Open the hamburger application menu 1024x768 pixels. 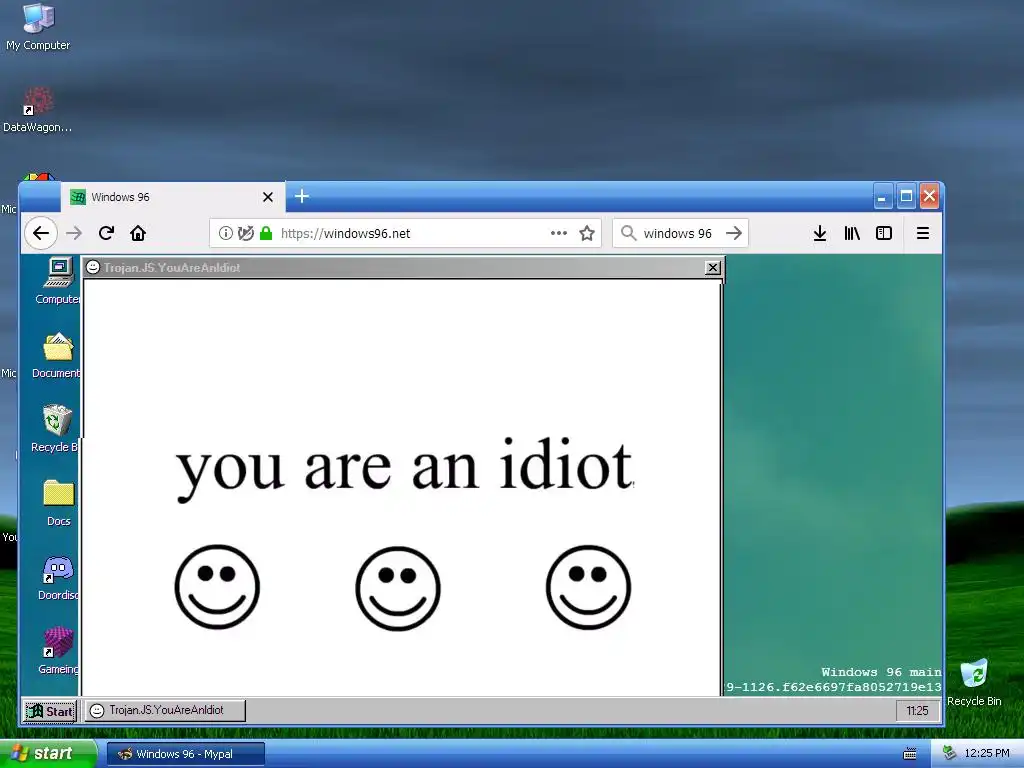[x=922, y=233]
